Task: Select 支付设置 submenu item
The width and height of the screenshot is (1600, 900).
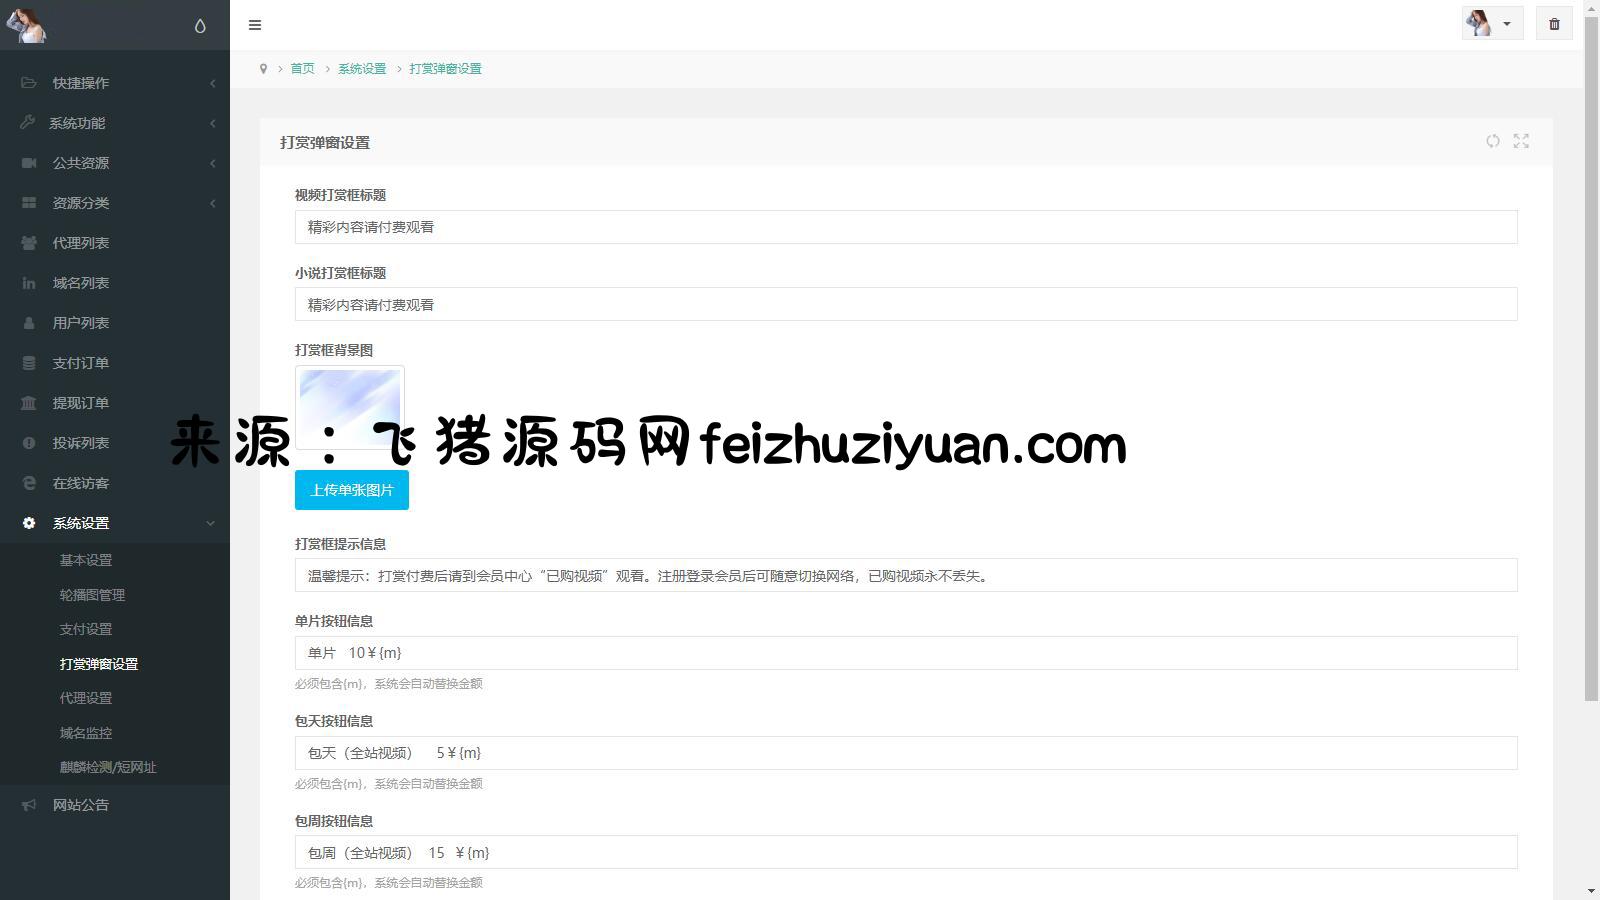Action: [x=86, y=629]
